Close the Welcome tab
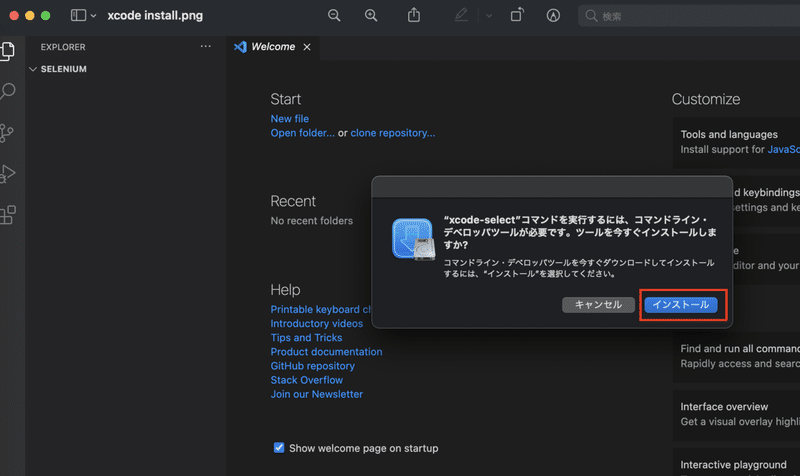The image size is (800, 476). 307,47
